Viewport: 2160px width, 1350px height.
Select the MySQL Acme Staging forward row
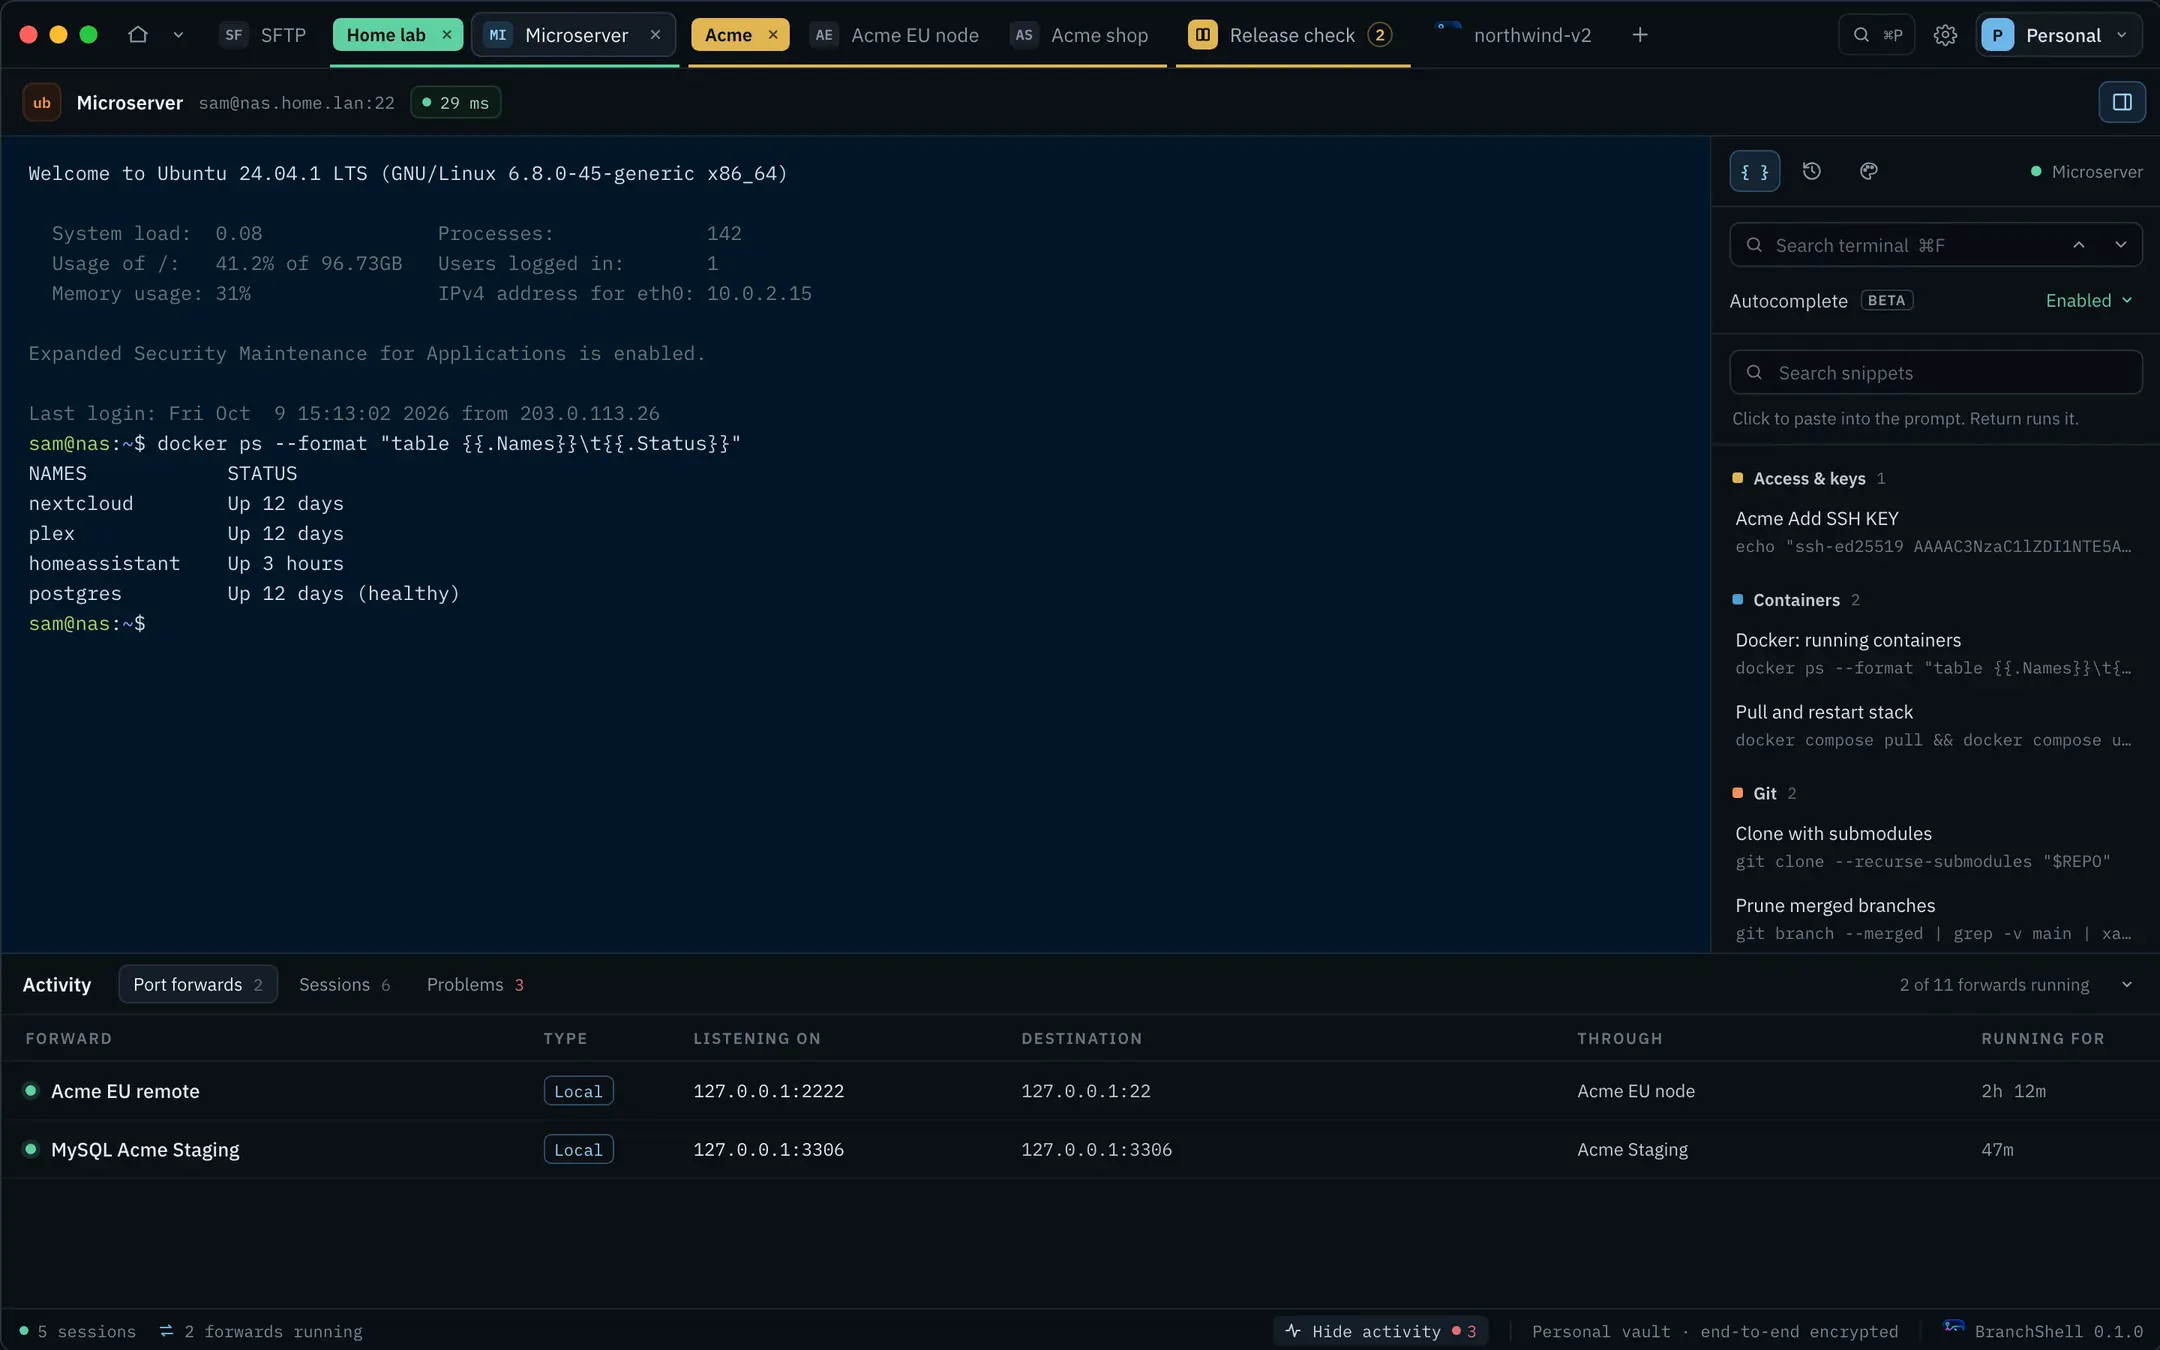(x=1080, y=1150)
